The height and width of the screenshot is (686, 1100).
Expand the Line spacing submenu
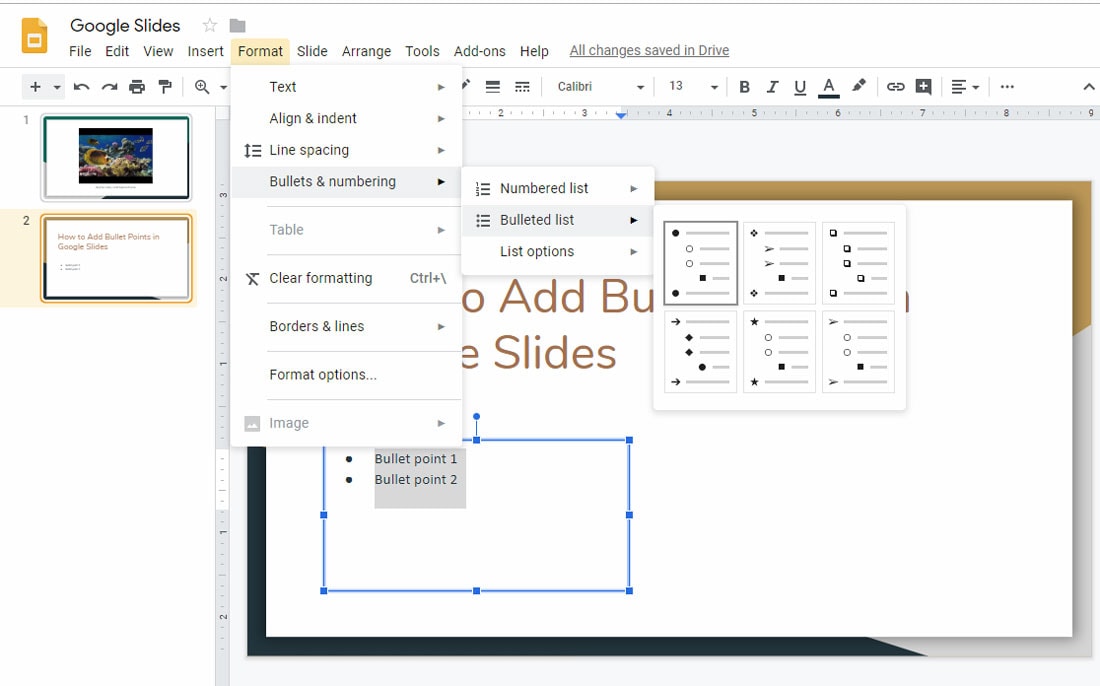347,150
